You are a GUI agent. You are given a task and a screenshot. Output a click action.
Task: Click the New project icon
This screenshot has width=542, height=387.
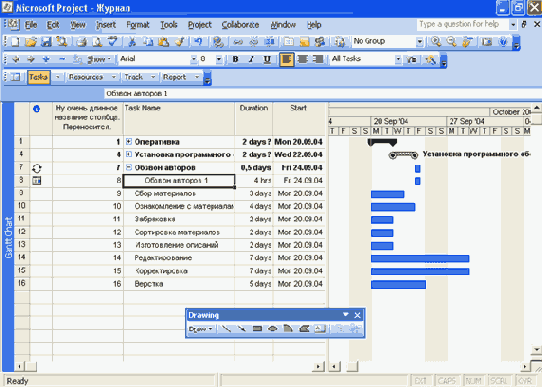coord(15,42)
